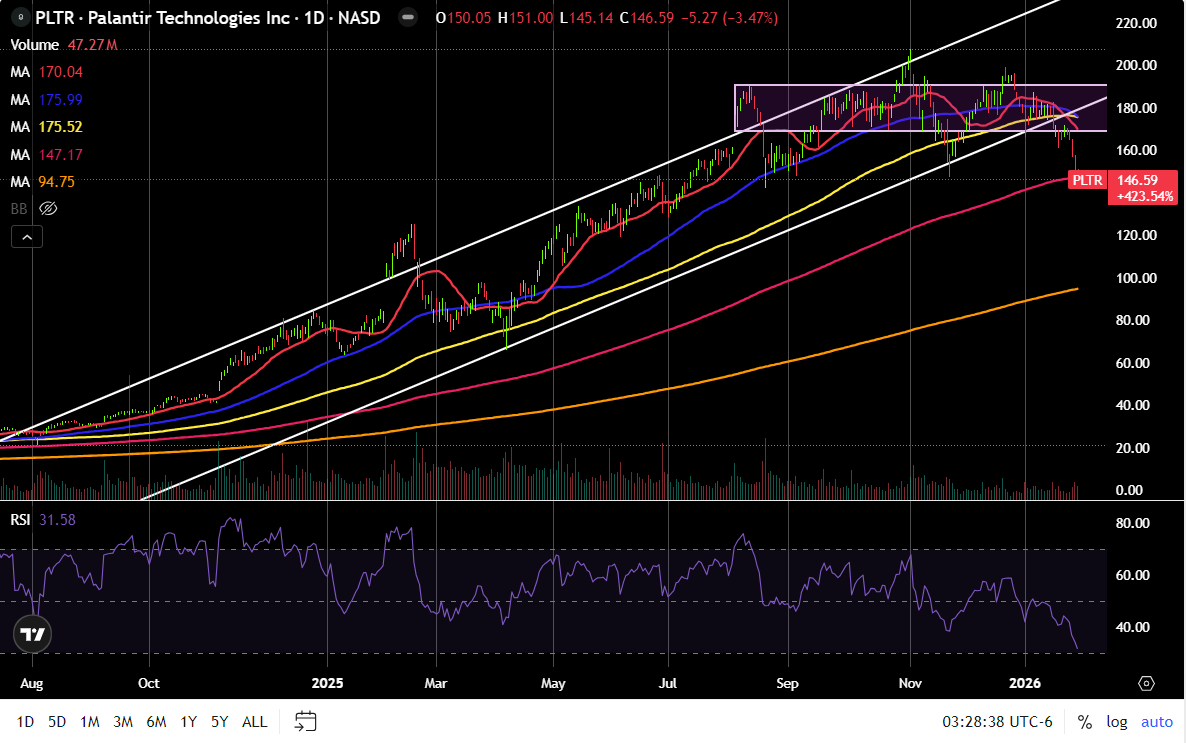Select the 1D time range
Image resolution: width=1186 pixels, height=743 pixels.
tap(25, 722)
